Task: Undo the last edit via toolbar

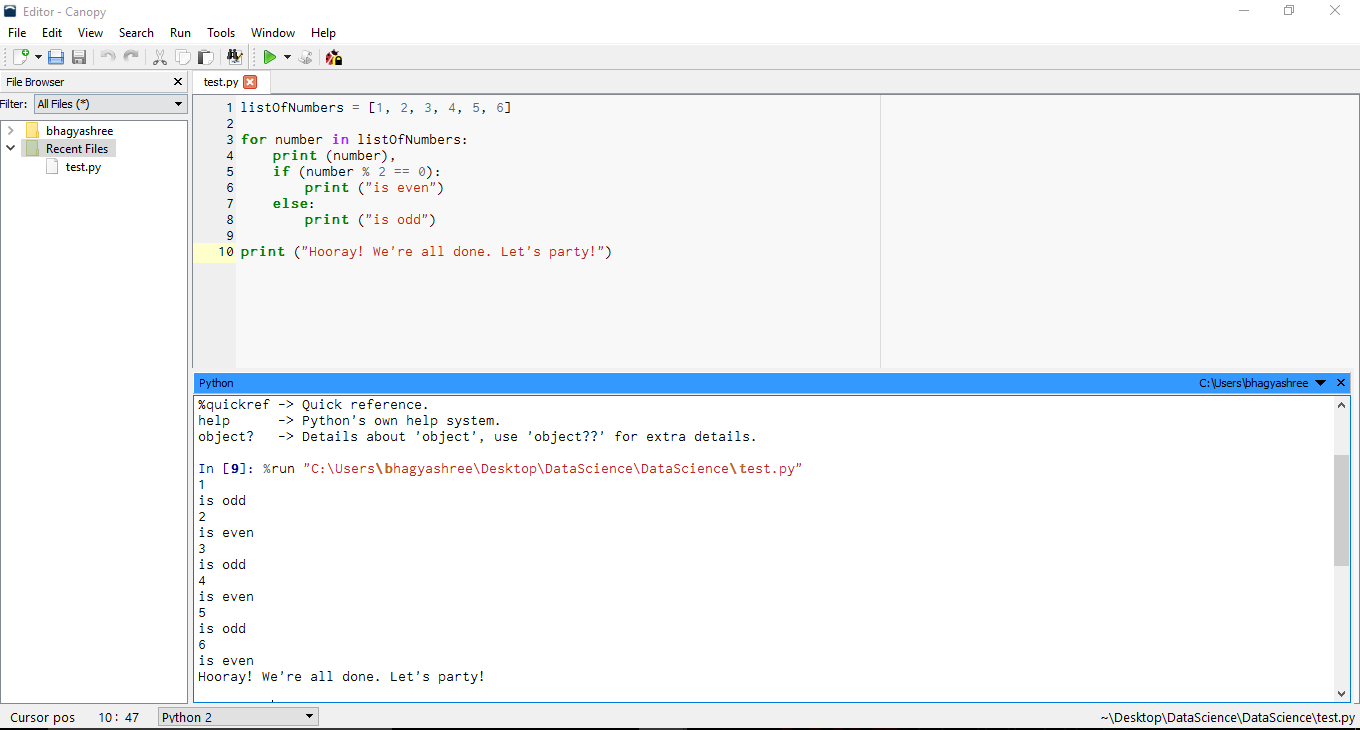Action: pos(108,58)
